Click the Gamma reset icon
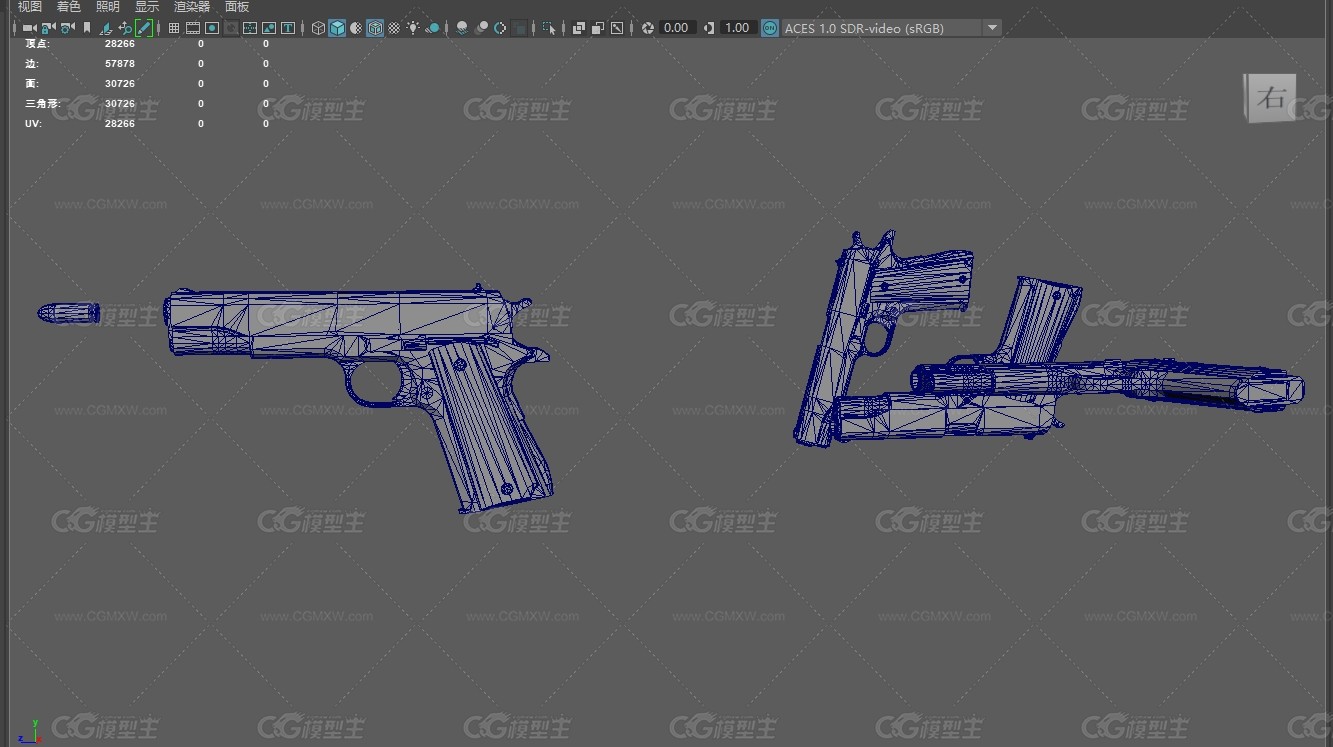The image size is (1333, 747). click(x=709, y=28)
